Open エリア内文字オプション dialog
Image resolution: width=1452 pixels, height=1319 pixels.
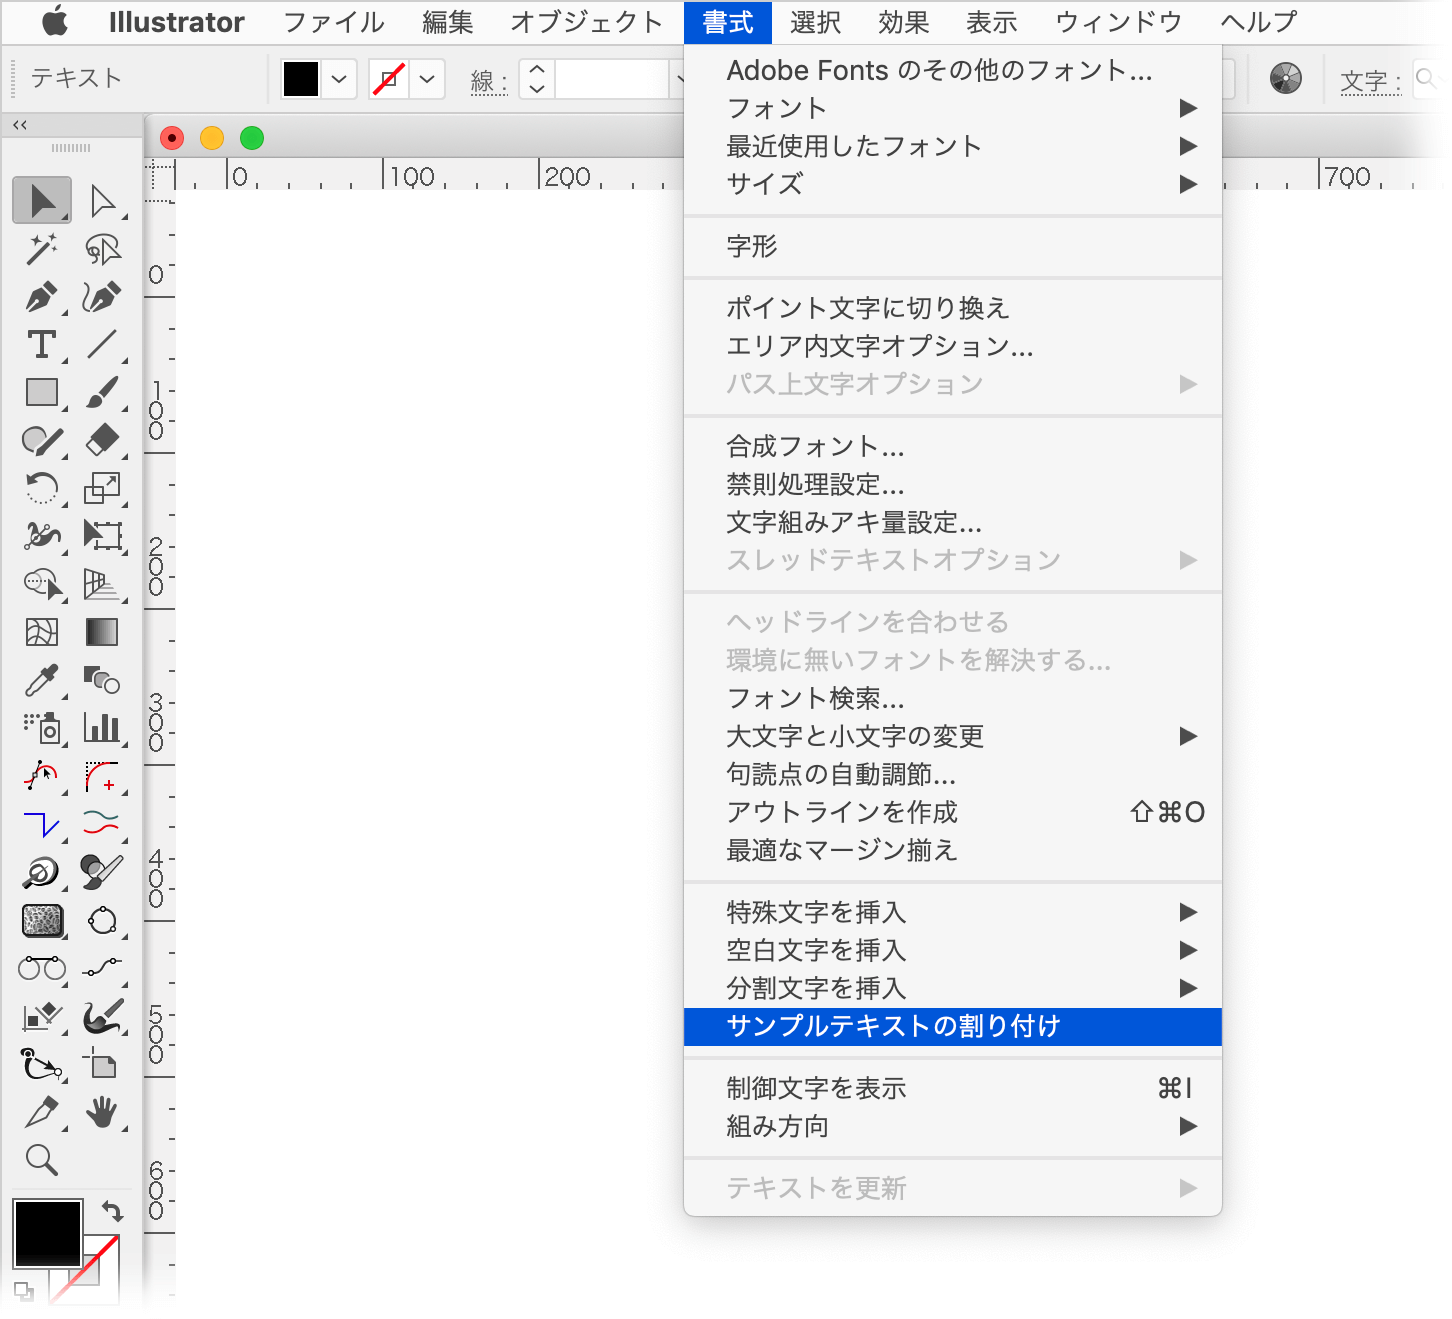tap(953, 346)
